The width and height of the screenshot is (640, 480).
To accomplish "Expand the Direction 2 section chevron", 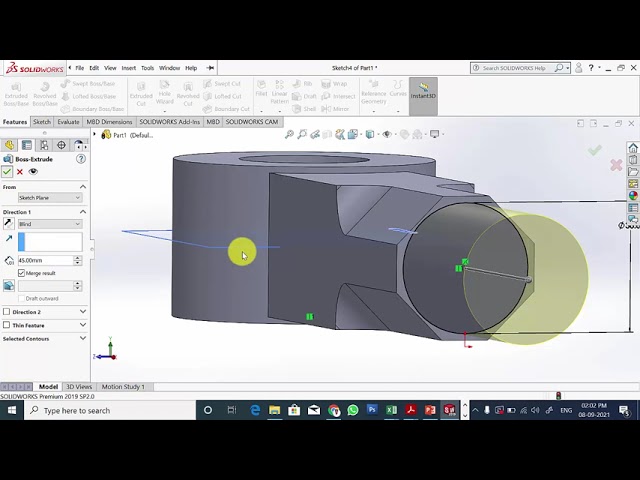I will point(83,311).
